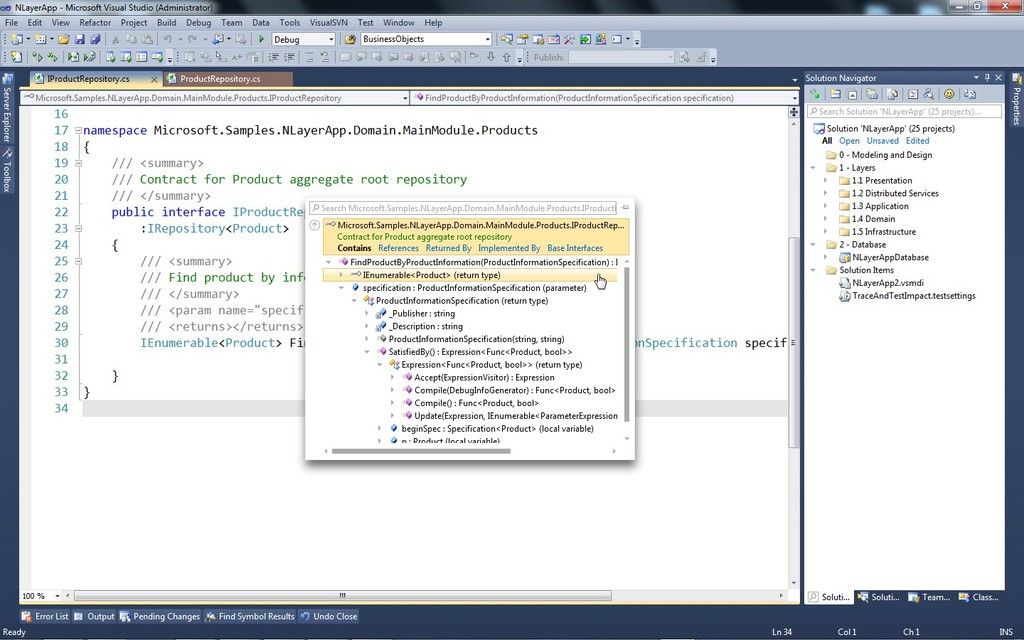
Task: Switch to IProductRepository.cs tab
Action: pyautogui.click(x=88, y=79)
